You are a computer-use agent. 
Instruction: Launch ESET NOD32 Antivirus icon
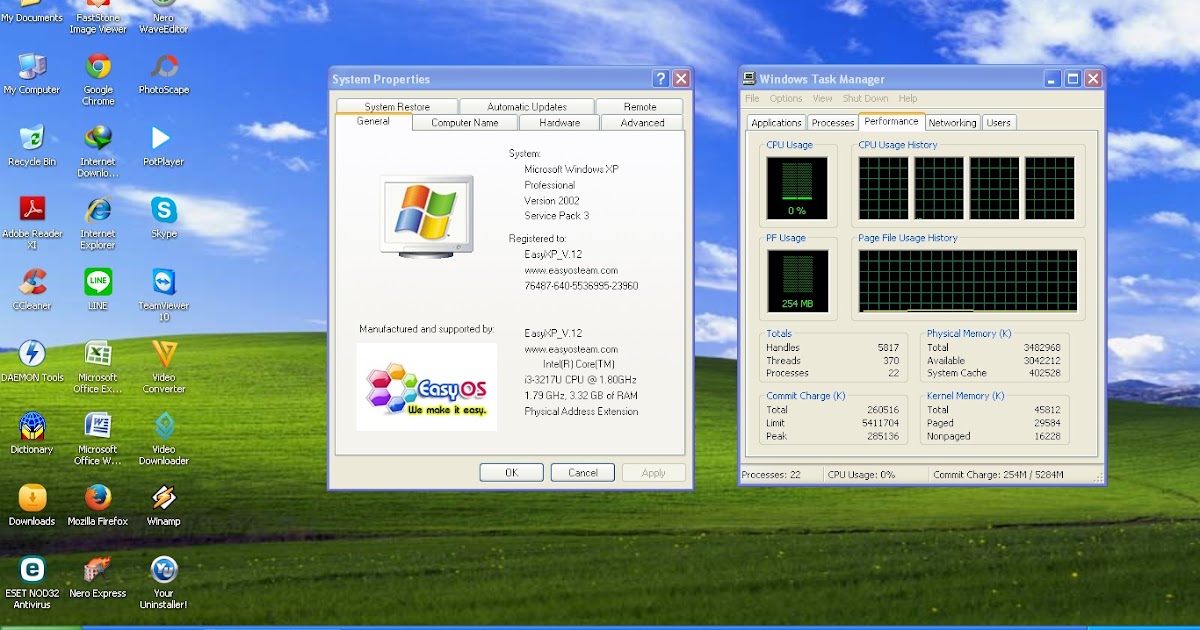tap(32, 583)
